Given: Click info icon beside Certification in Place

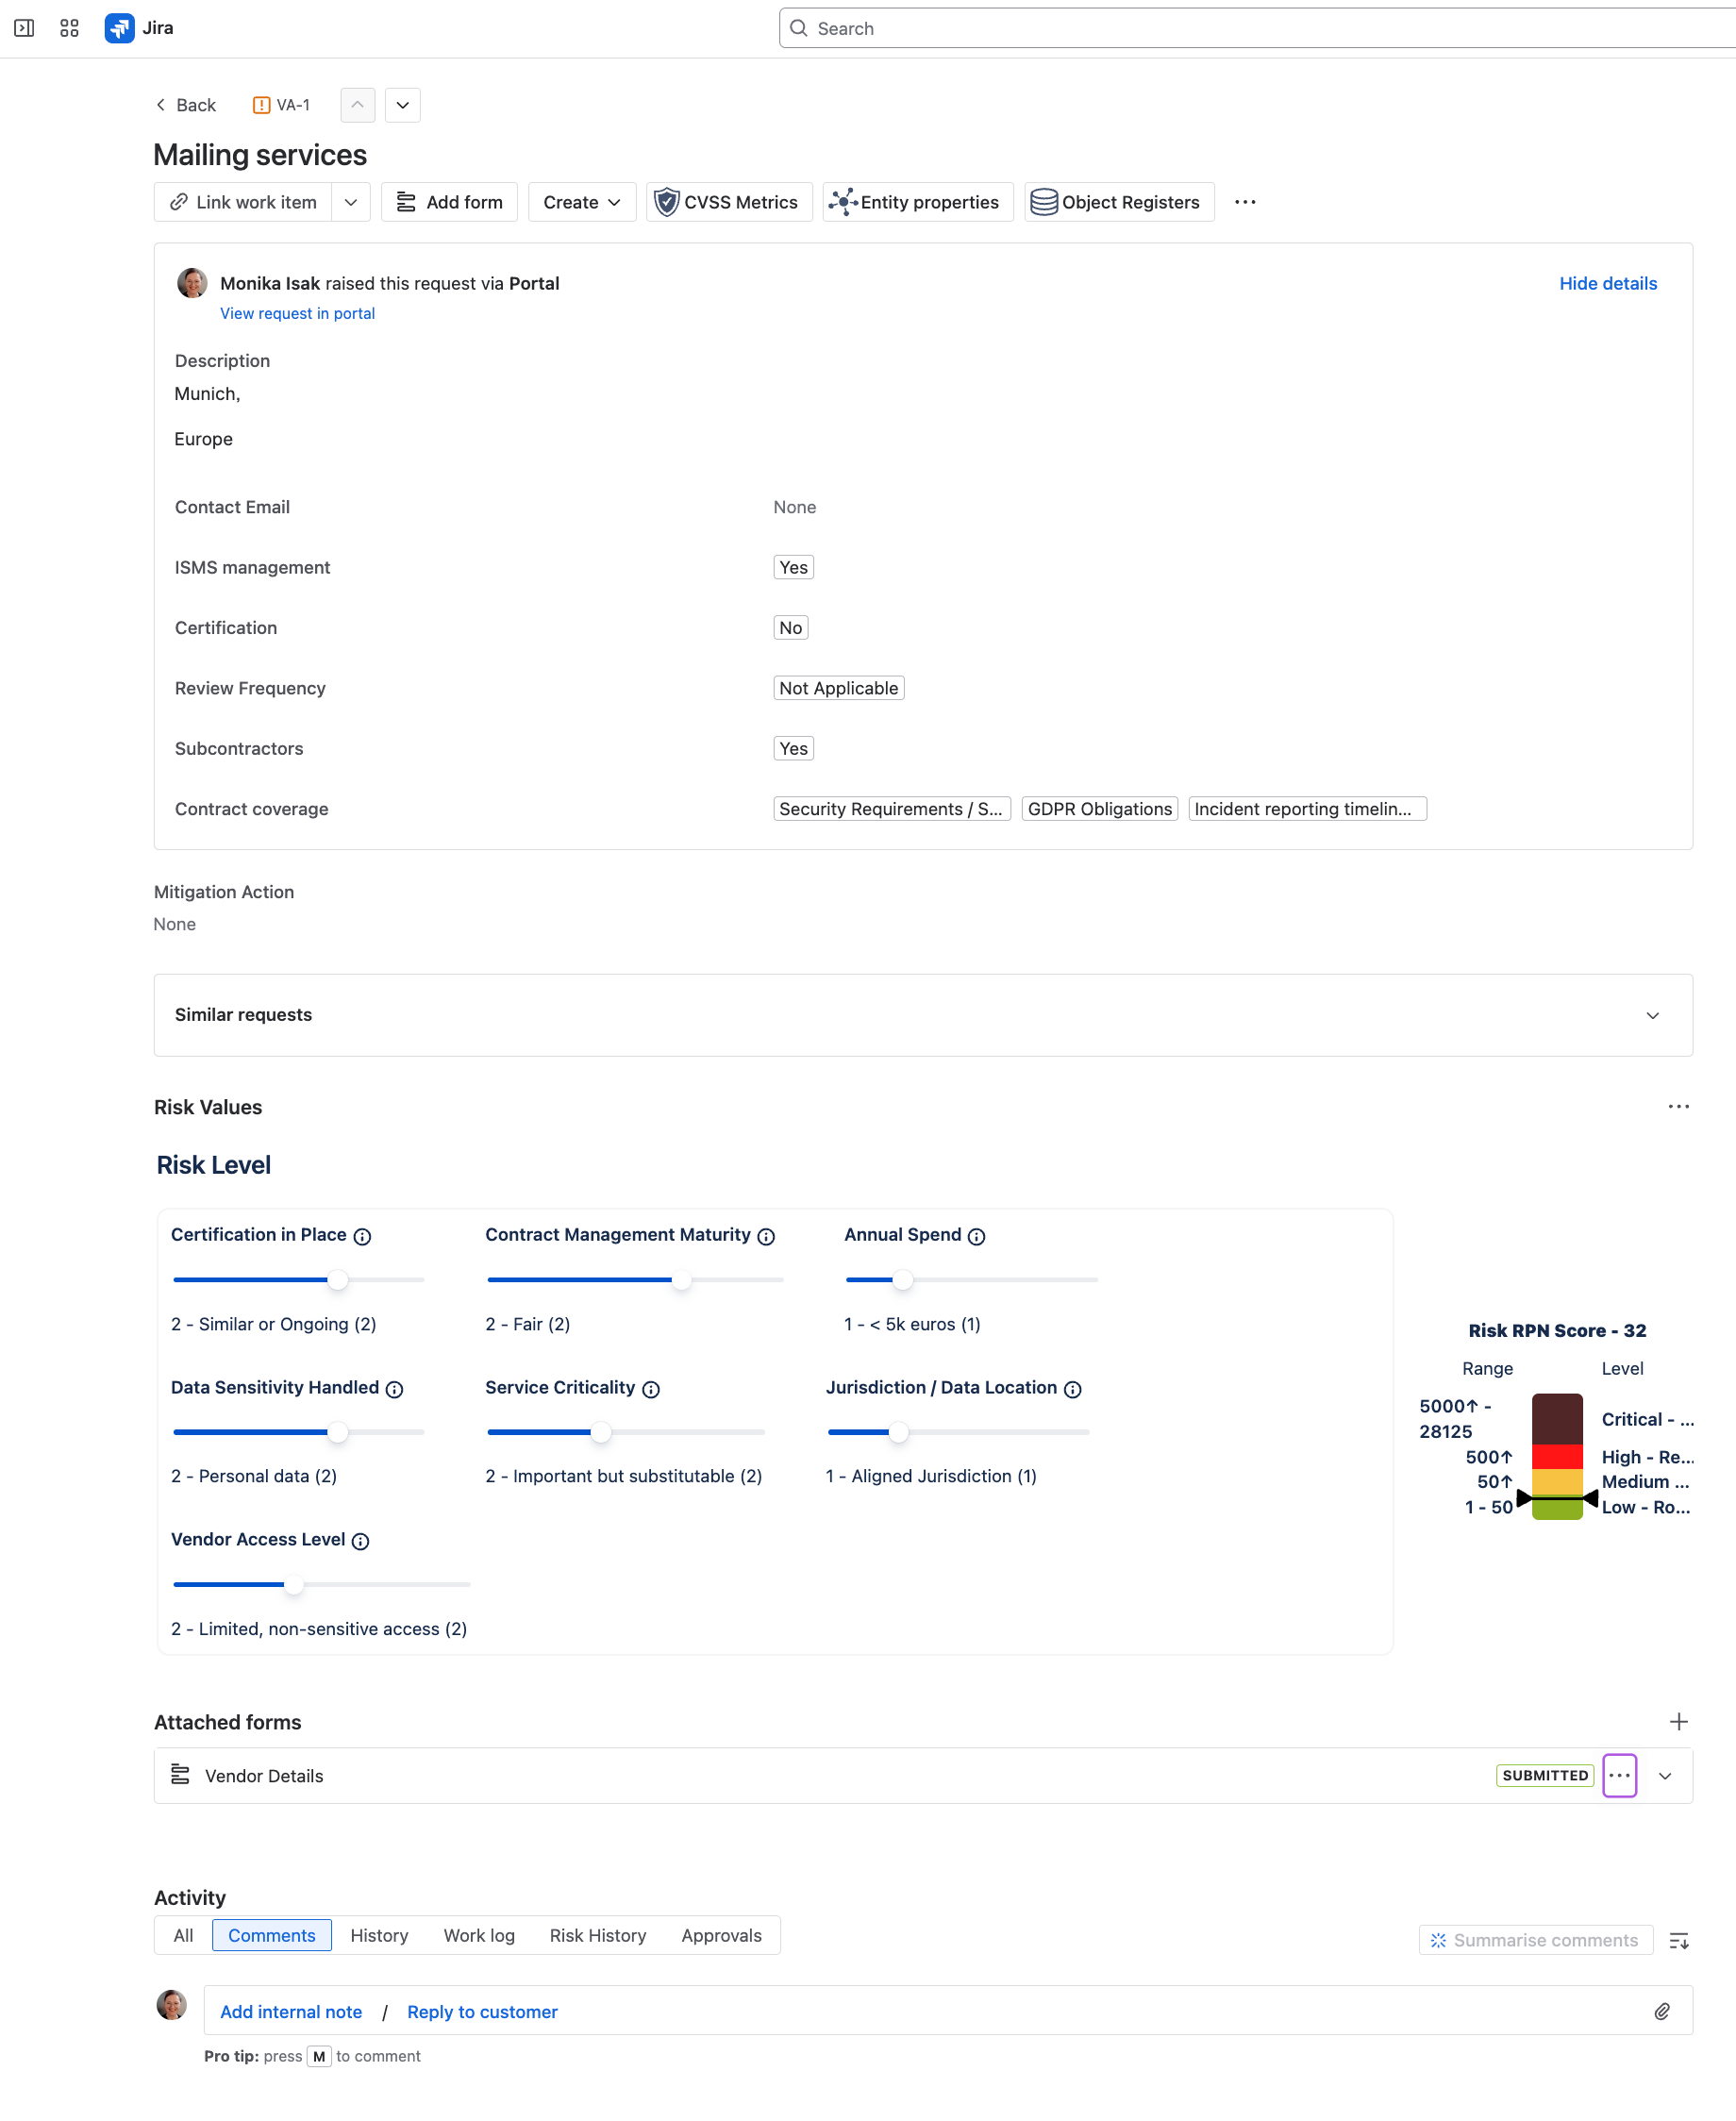Looking at the screenshot, I should (x=363, y=1236).
